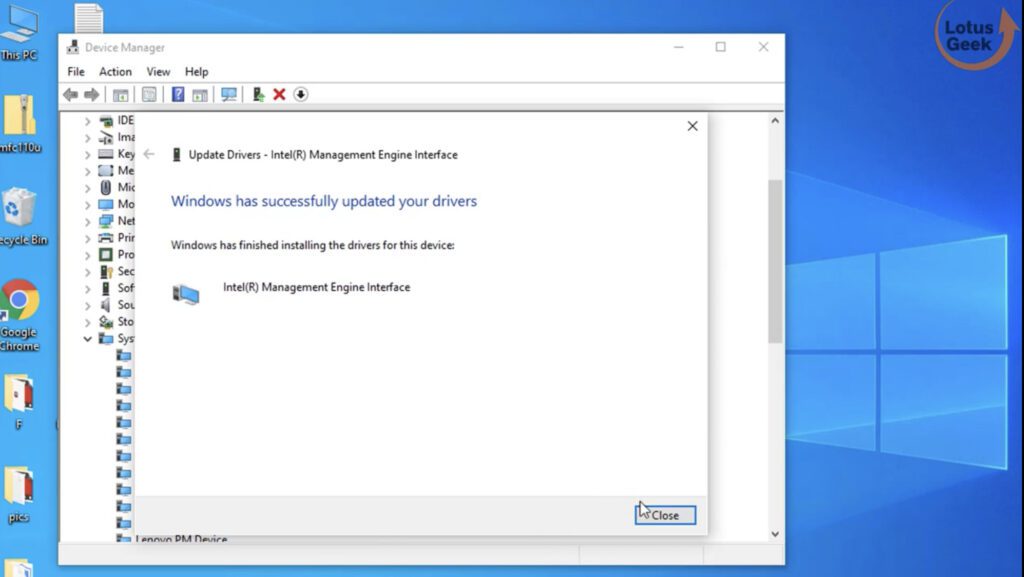The image size is (1024, 577).
Task: Select the IDE controllers category icon
Action: coord(106,121)
